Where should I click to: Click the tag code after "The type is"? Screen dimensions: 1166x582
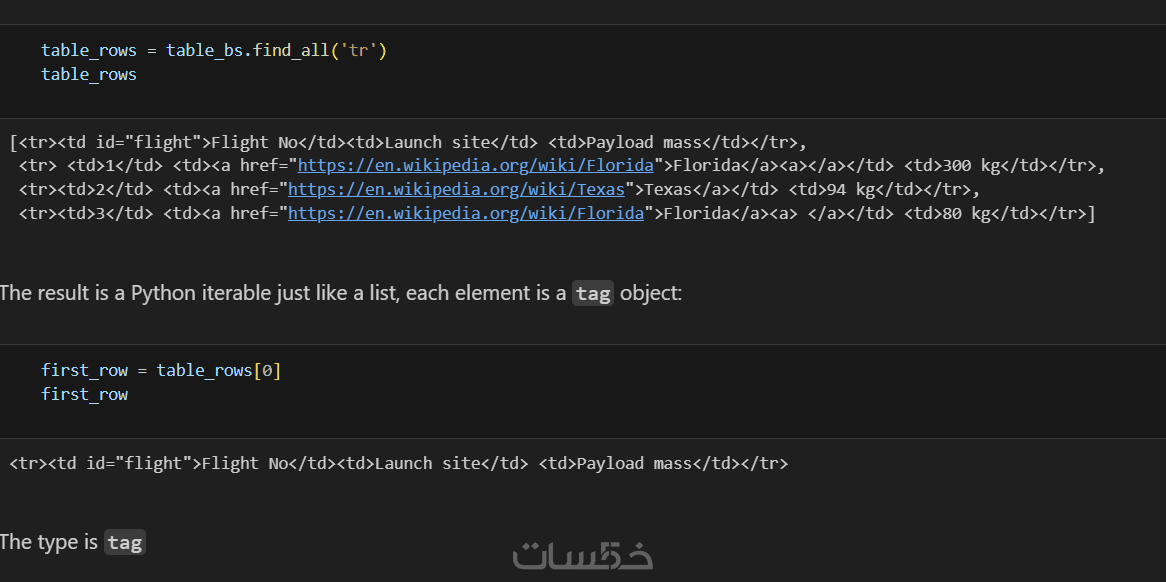pos(125,543)
